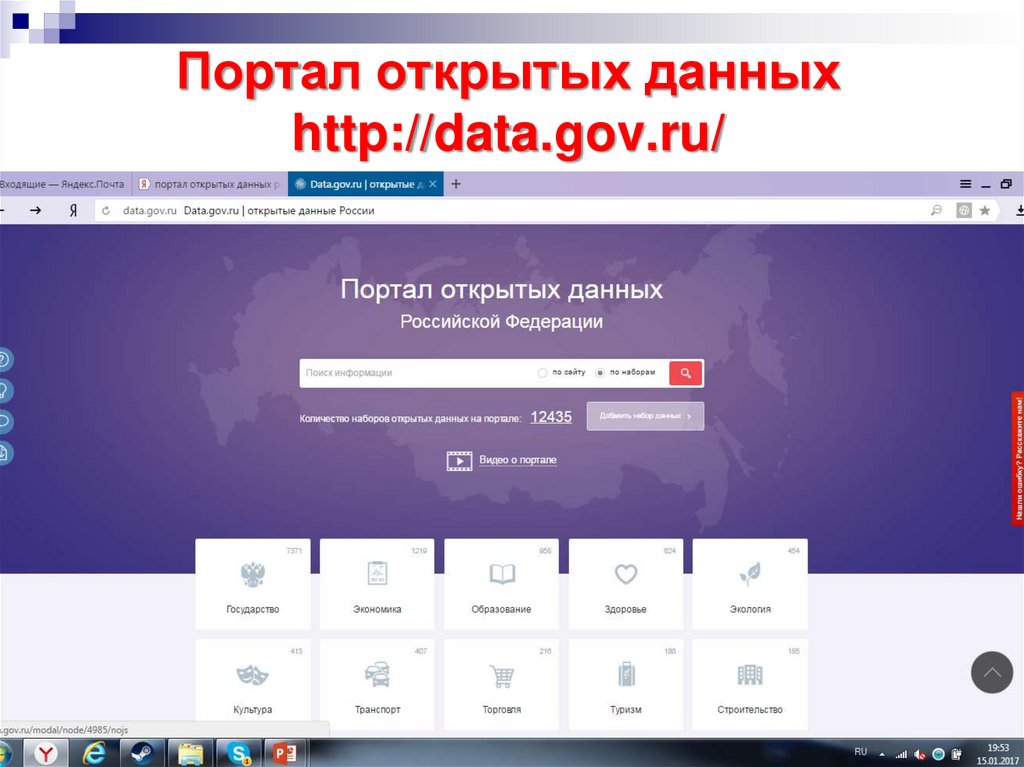Click the volume icon in system tray

pyautogui.click(x=920, y=755)
